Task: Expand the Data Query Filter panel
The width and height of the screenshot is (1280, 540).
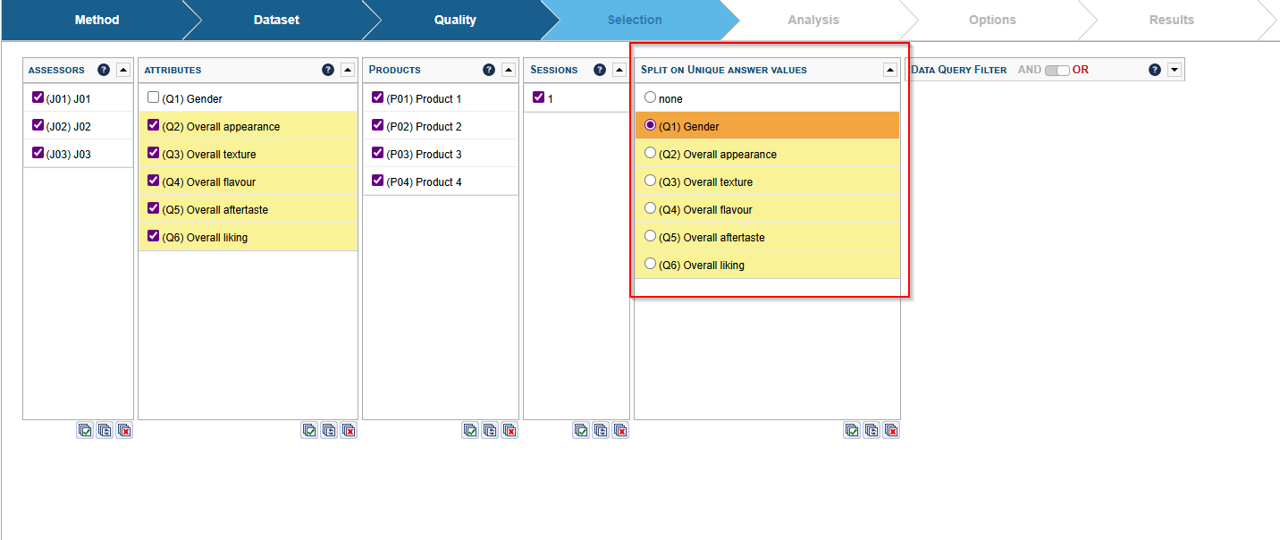Action: tap(1175, 70)
